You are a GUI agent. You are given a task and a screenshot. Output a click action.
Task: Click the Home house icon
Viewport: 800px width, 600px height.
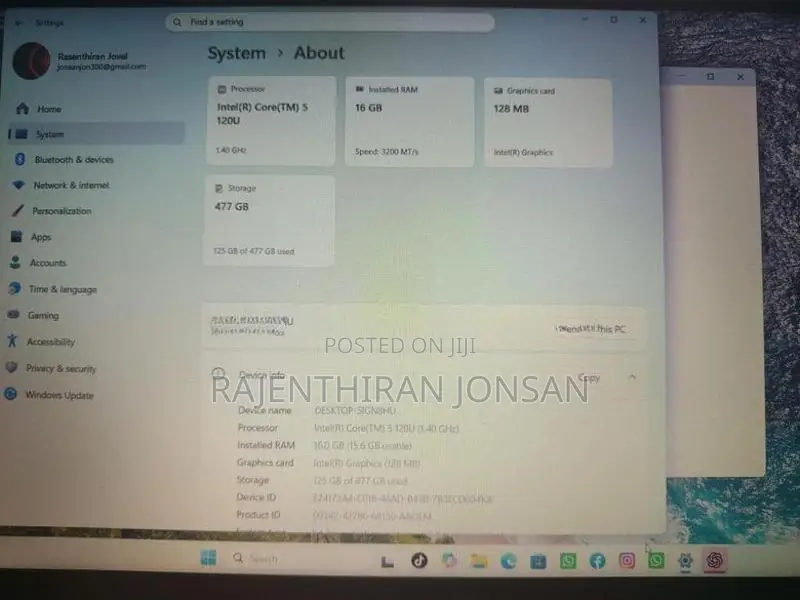(x=22, y=108)
